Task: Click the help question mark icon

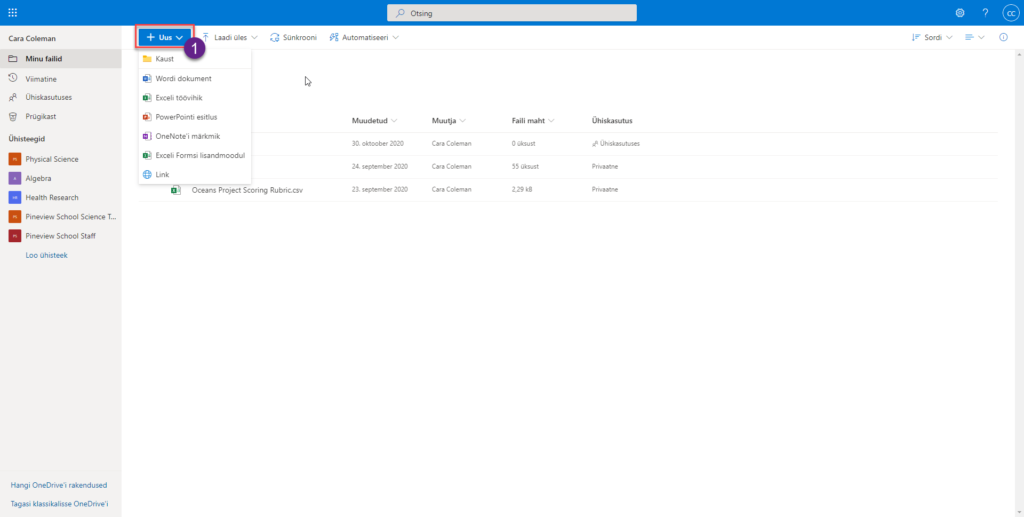Action: [985, 12]
